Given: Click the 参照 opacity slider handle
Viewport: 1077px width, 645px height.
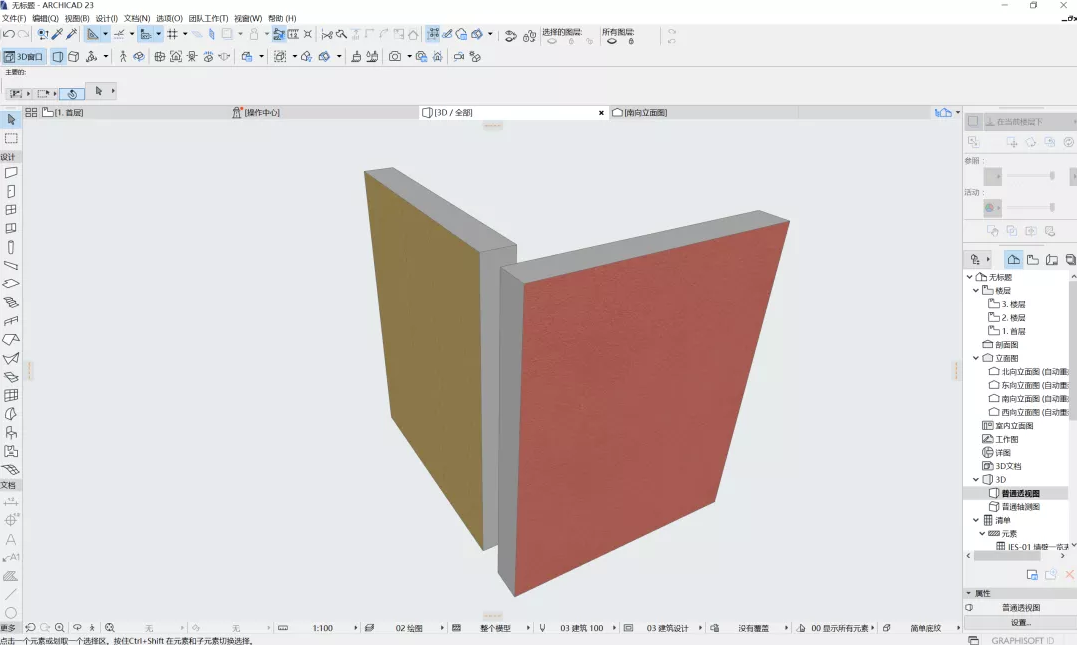Looking at the screenshot, I should 1052,176.
